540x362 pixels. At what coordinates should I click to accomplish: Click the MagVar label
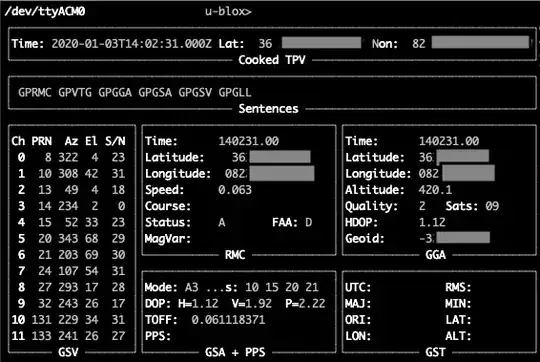[168, 238]
